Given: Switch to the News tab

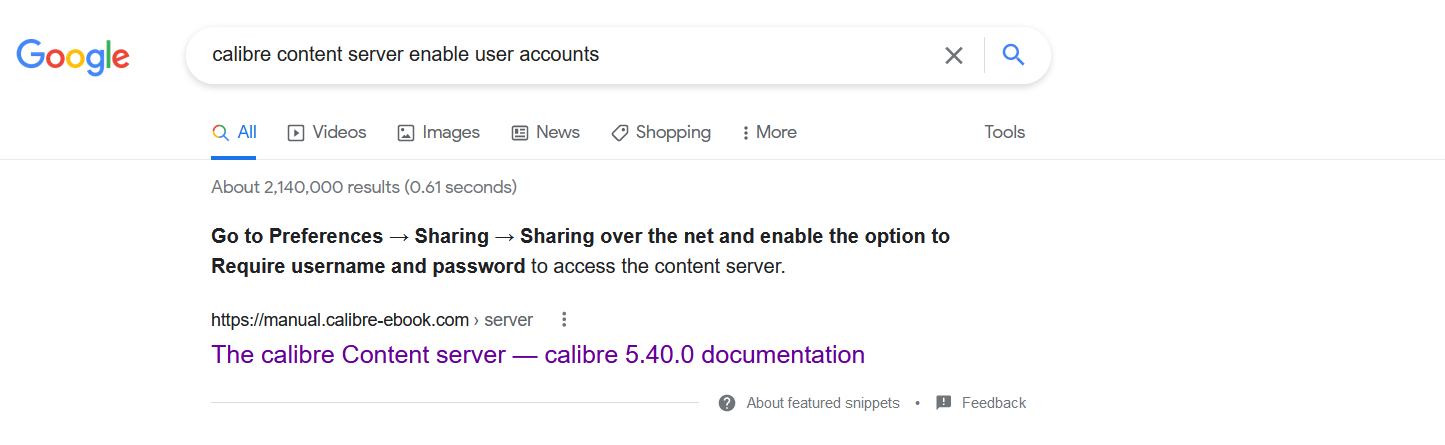Looking at the screenshot, I should (546, 133).
